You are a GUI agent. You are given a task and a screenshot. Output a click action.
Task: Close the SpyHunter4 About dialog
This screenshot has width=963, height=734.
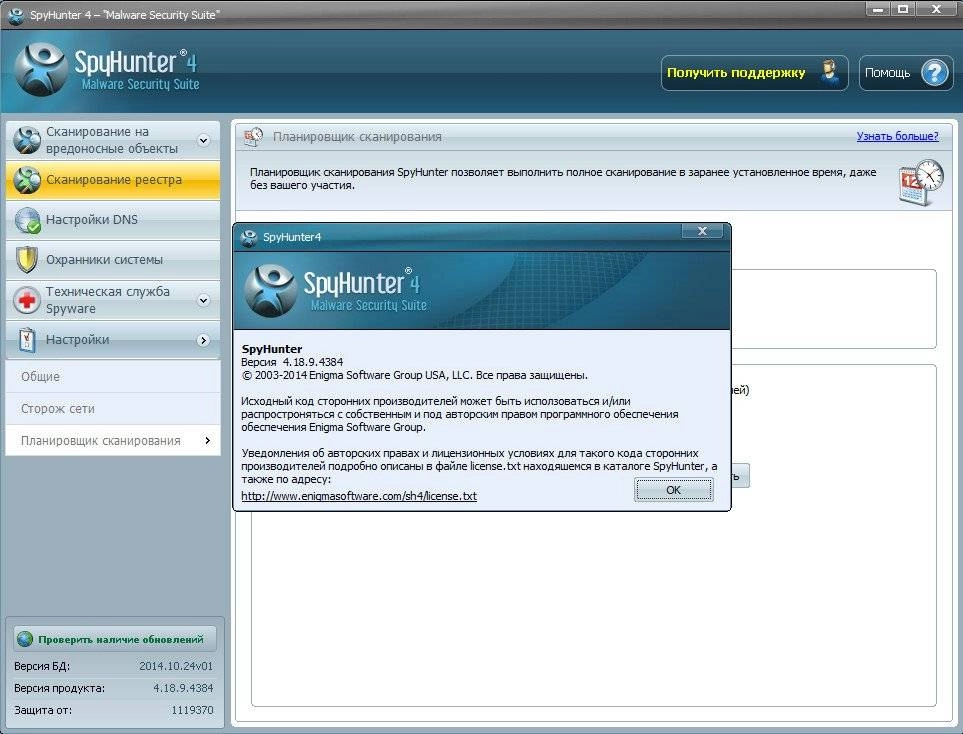(x=702, y=231)
